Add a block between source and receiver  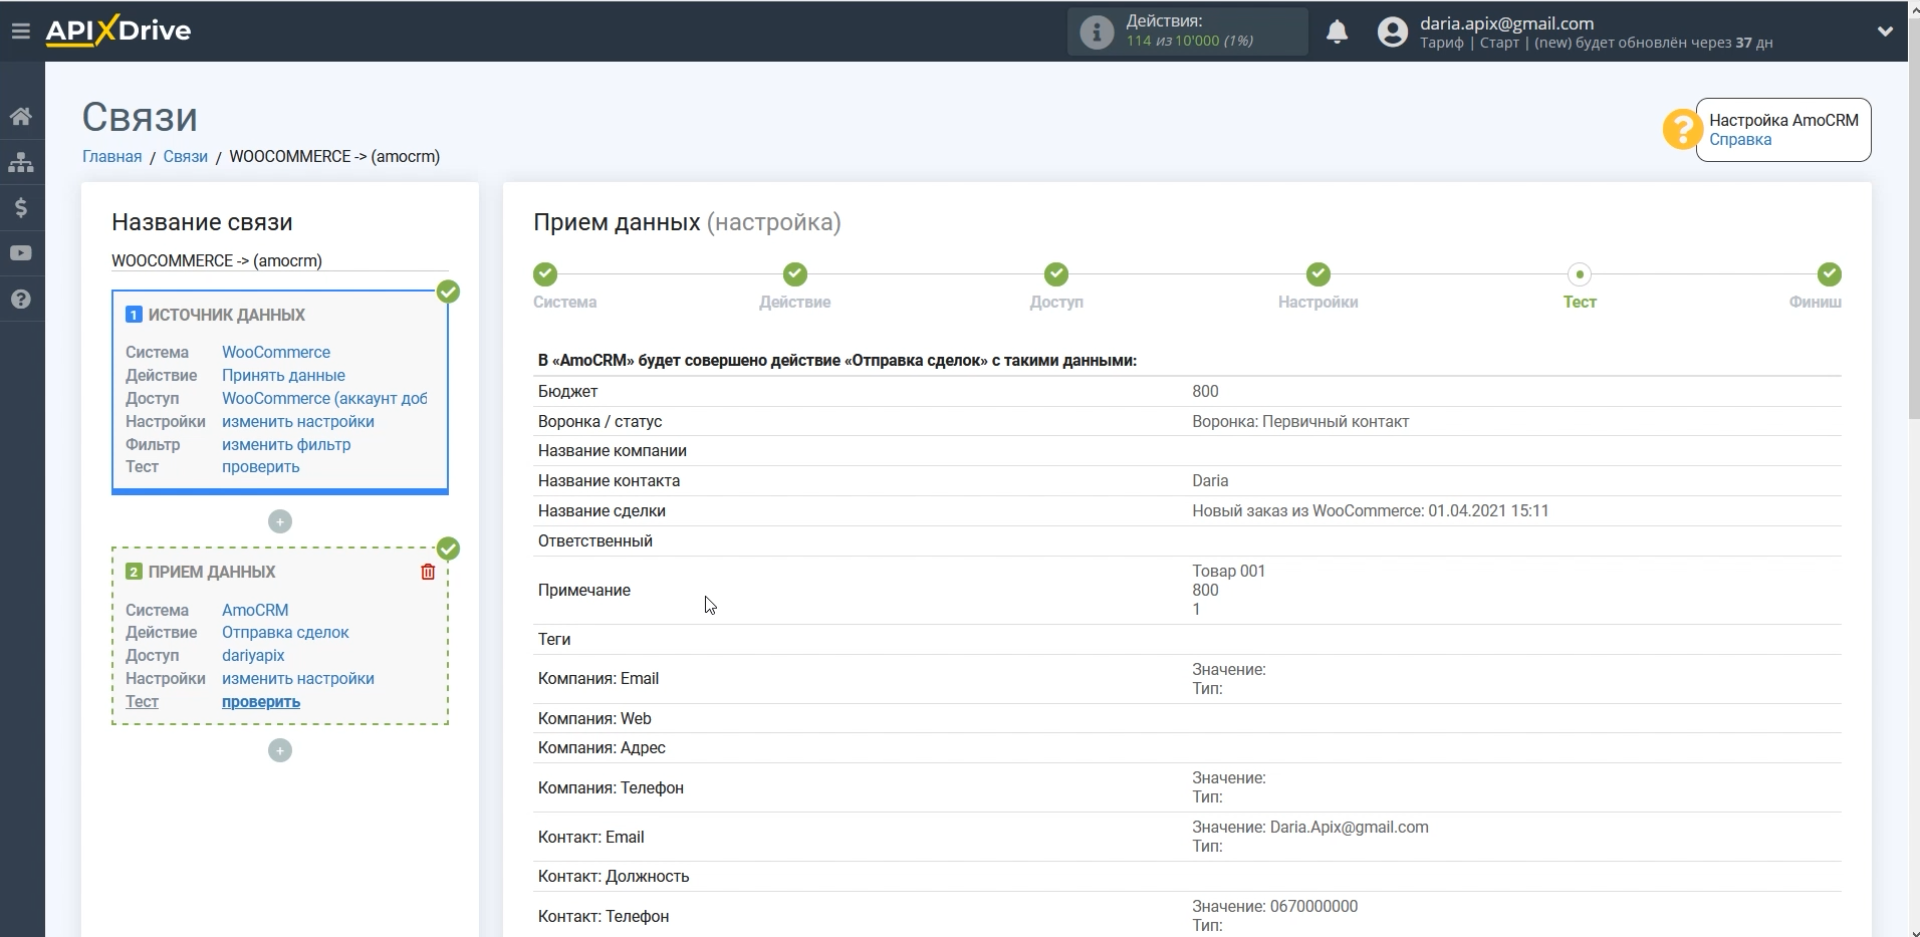click(x=280, y=522)
